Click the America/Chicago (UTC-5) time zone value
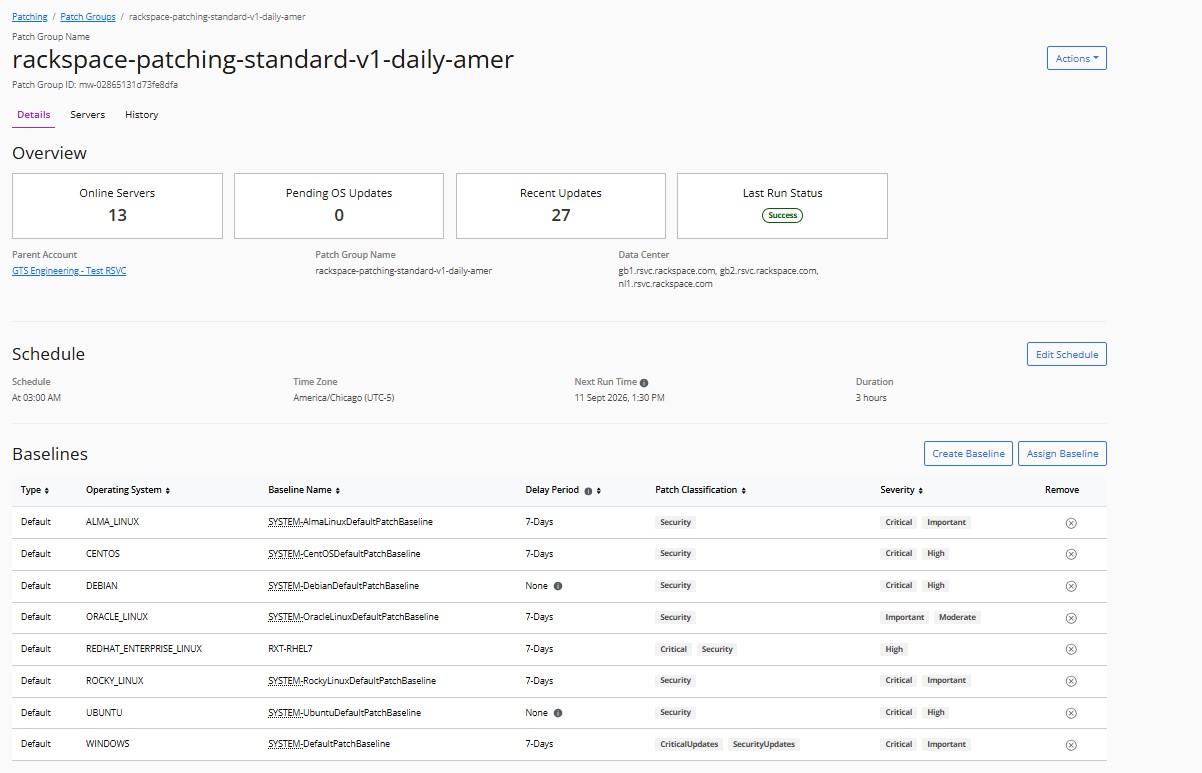The width and height of the screenshot is (1202, 773). [x=344, y=398]
